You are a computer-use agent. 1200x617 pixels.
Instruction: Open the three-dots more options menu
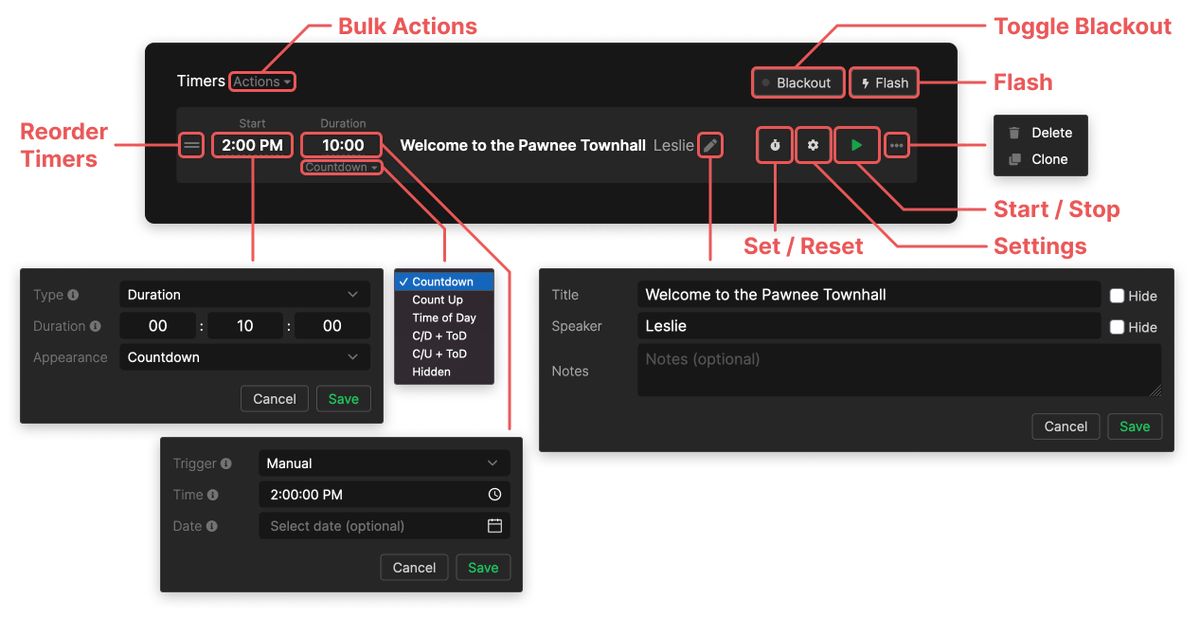pos(896,145)
